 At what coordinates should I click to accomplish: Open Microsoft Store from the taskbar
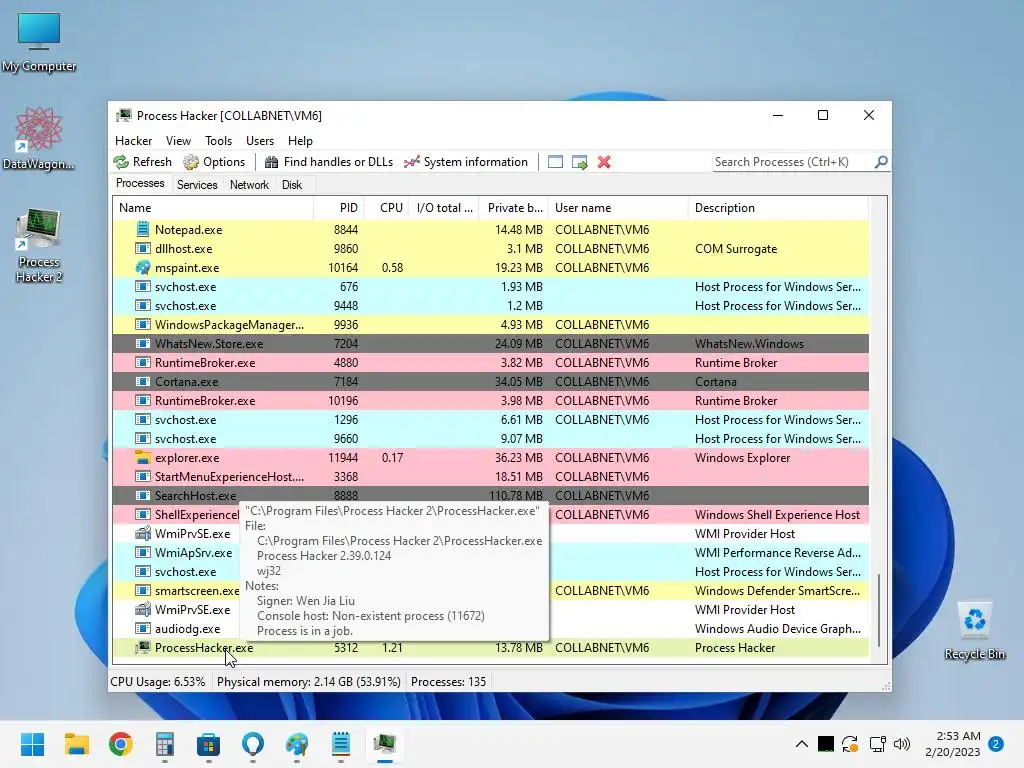point(208,744)
